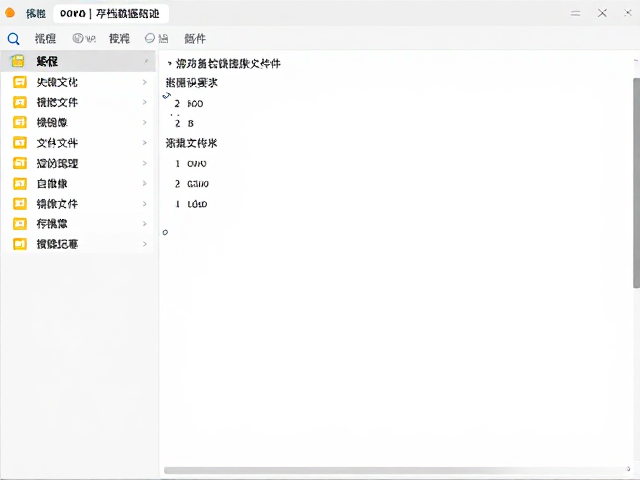Select the 'ovro' list entry
The width and height of the screenshot is (640, 480).
pyautogui.click(x=197, y=164)
